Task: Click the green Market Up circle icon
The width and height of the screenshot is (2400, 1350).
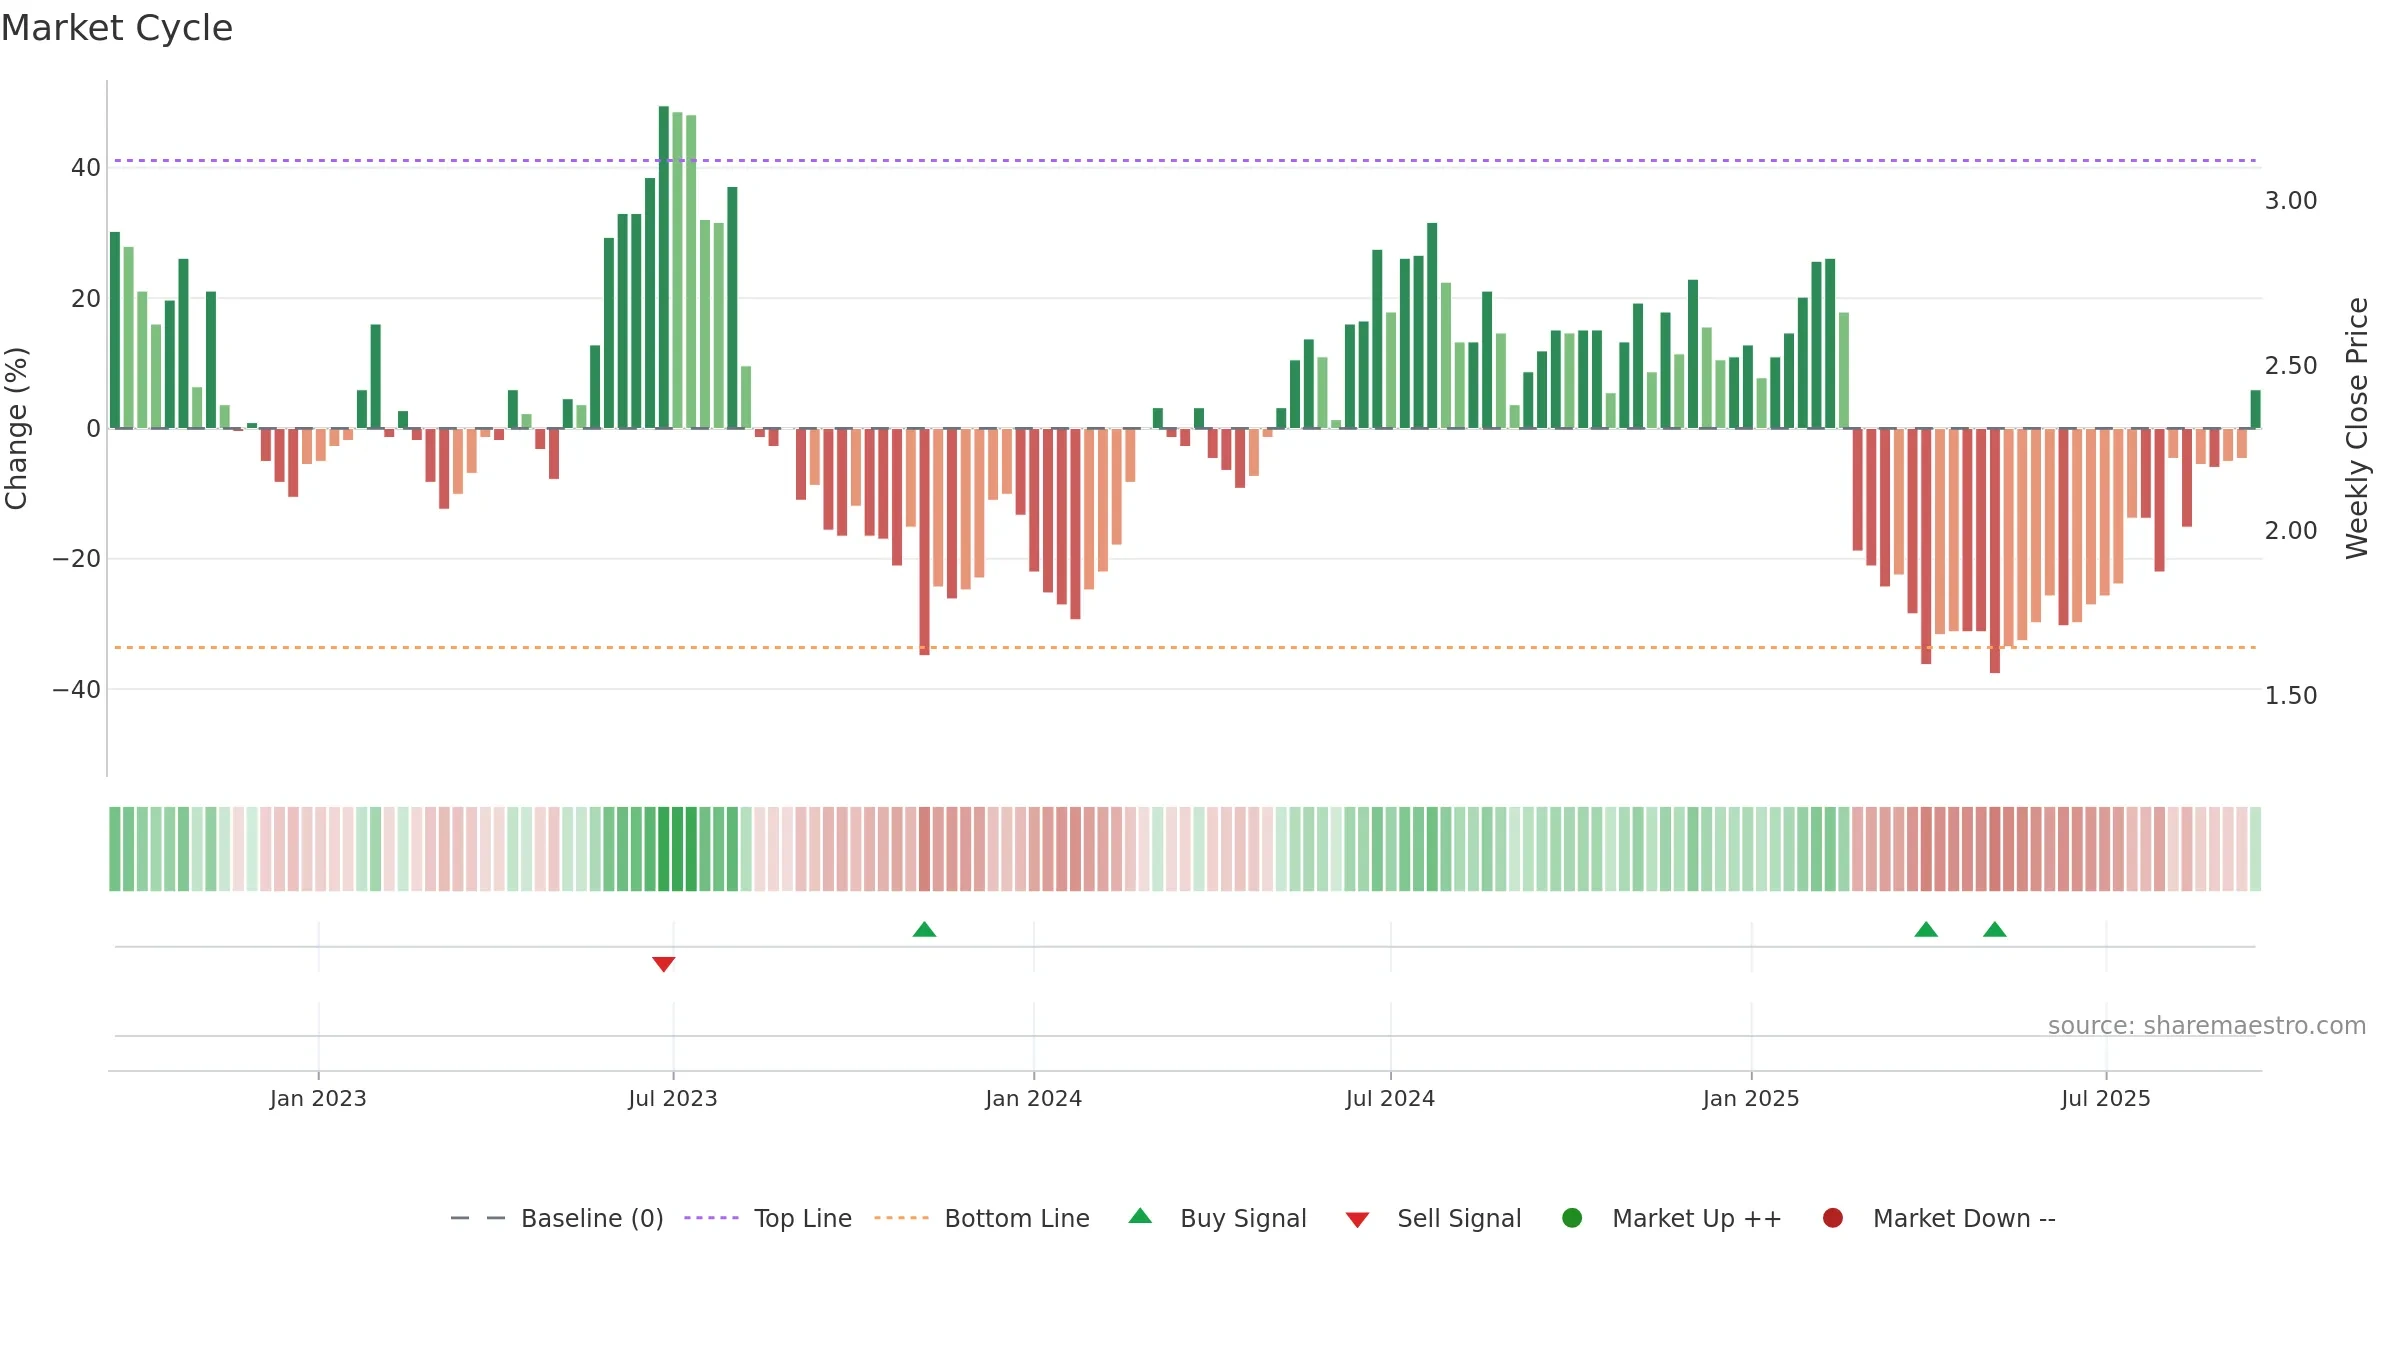Action: (1572, 1218)
